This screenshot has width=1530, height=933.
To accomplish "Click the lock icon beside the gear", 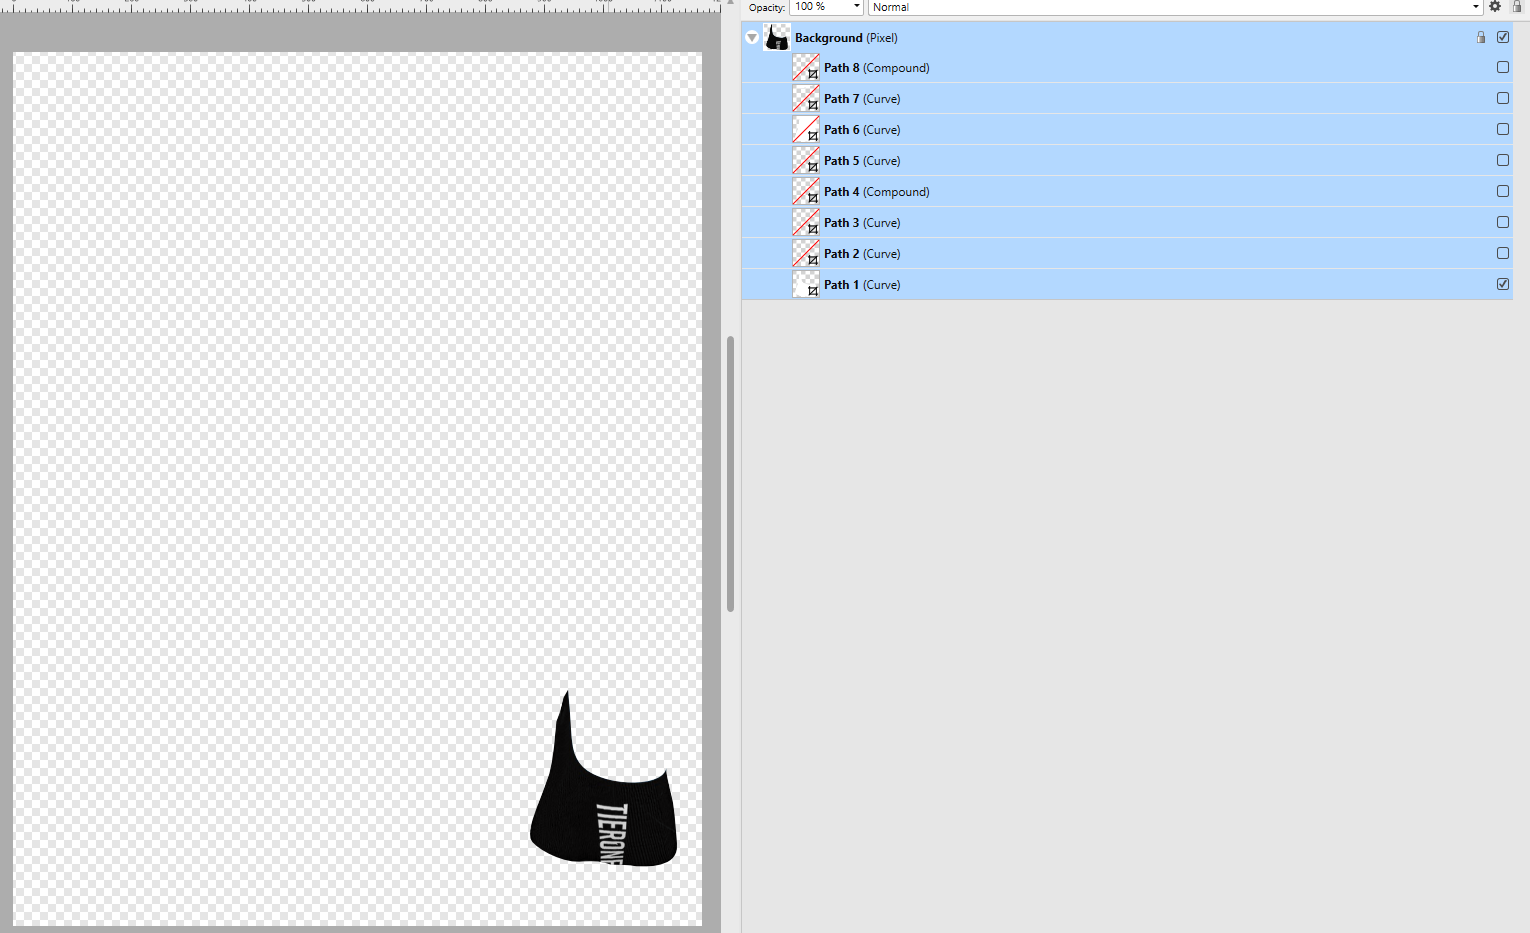I will pyautogui.click(x=1517, y=6).
